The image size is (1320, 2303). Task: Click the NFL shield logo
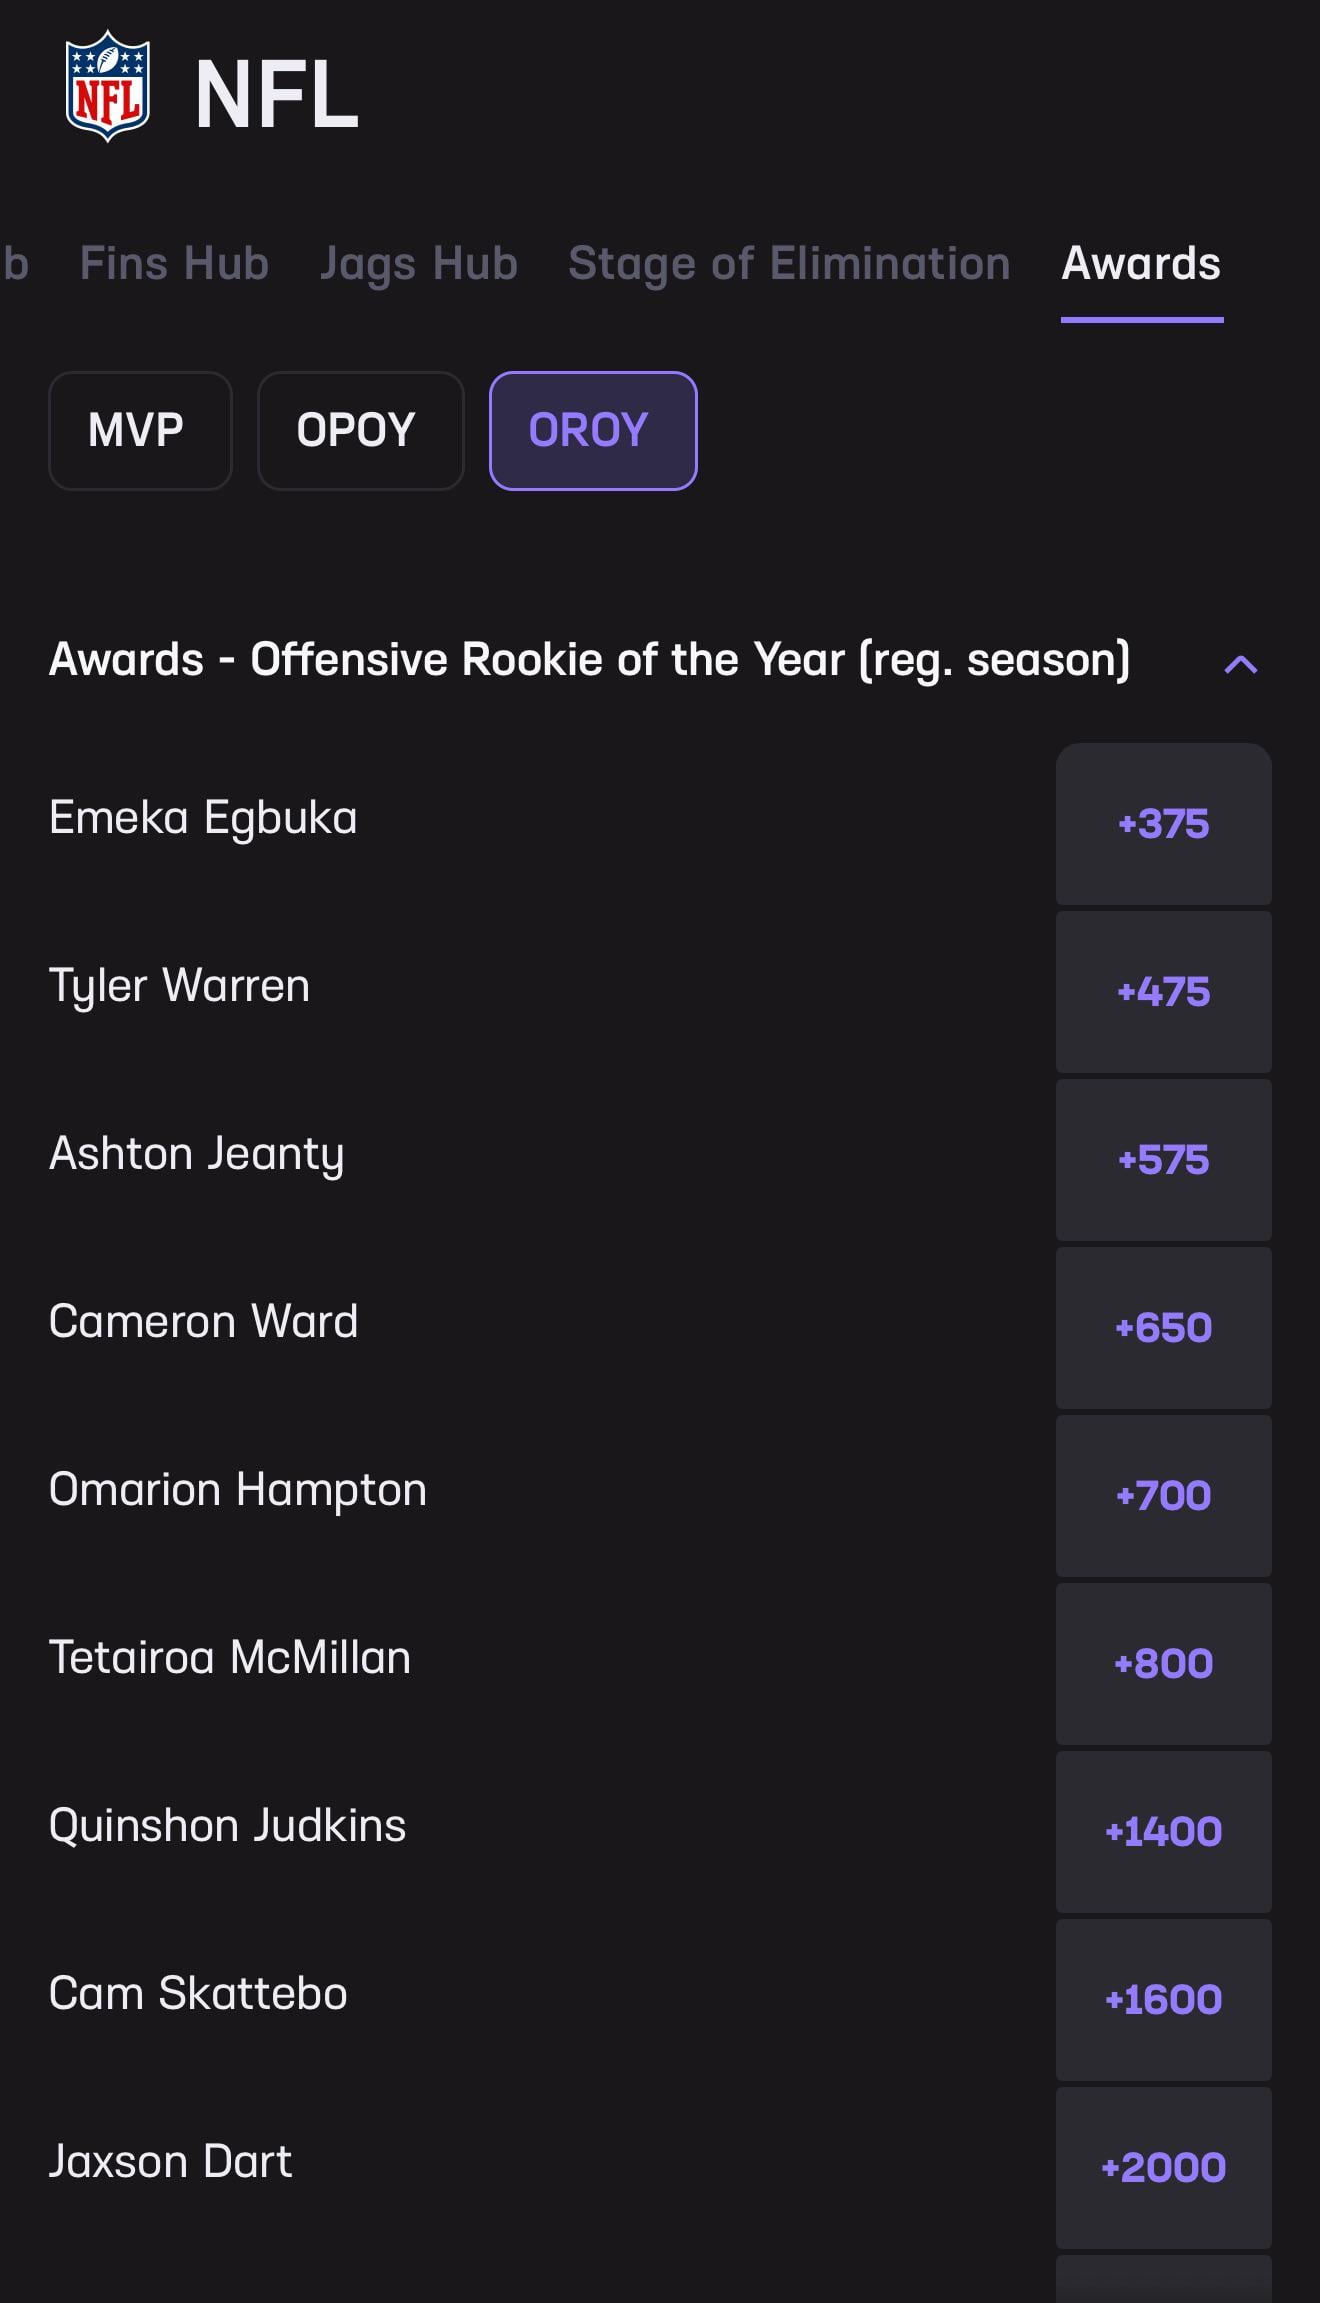(108, 87)
